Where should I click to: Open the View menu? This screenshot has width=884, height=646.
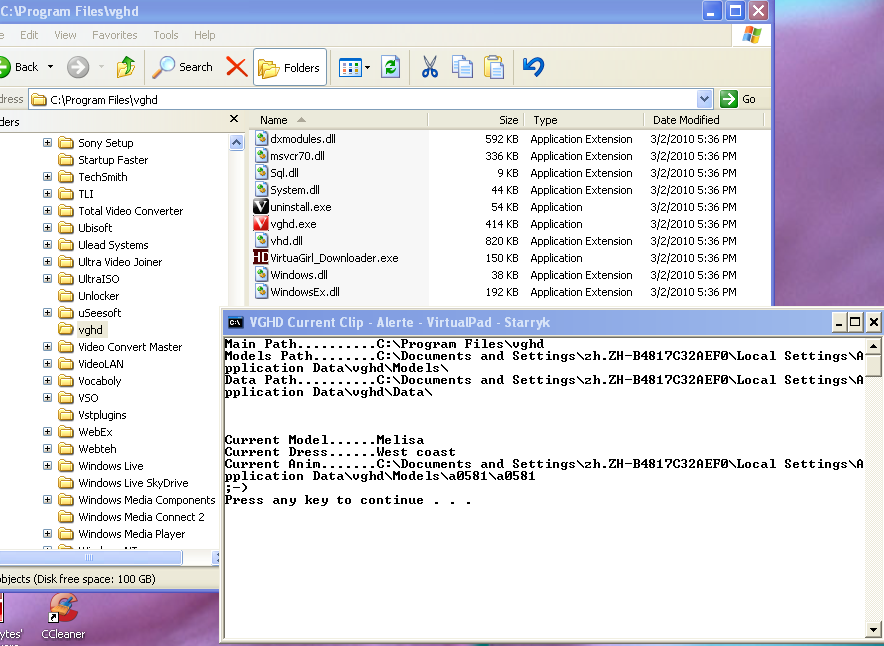tap(65, 35)
